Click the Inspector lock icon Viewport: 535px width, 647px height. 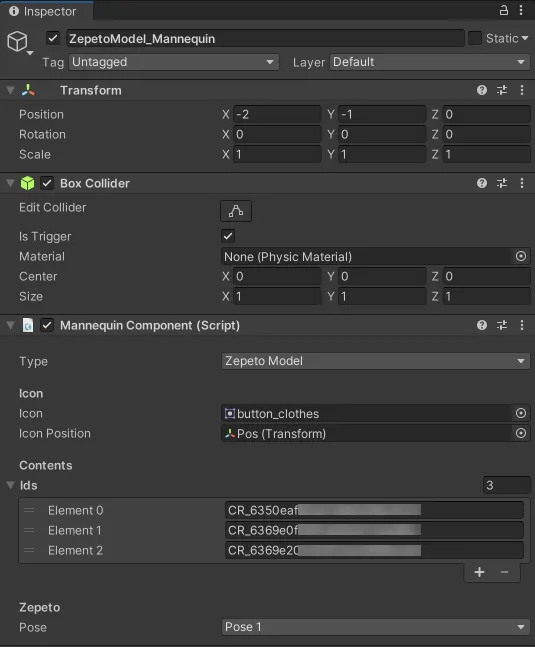click(x=504, y=10)
